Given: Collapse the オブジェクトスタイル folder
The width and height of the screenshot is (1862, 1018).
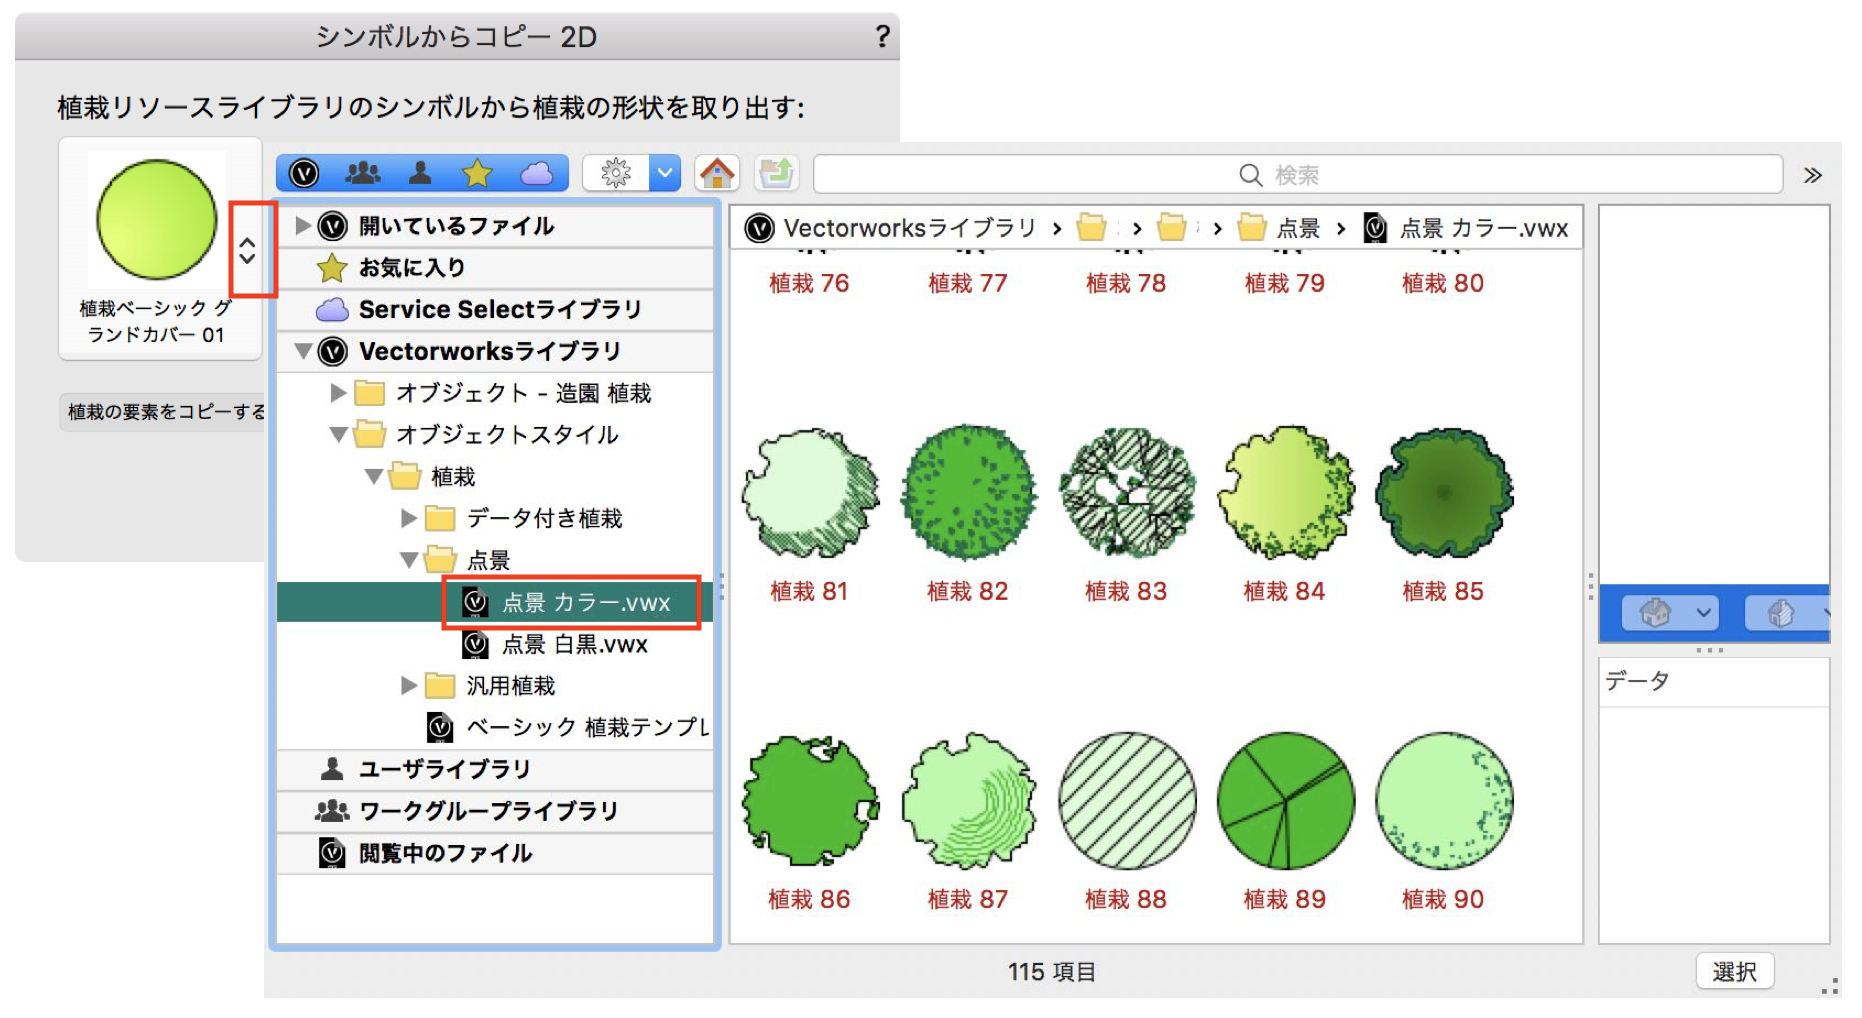Looking at the screenshot, I should pyautogui.click(x=338, y=435).
